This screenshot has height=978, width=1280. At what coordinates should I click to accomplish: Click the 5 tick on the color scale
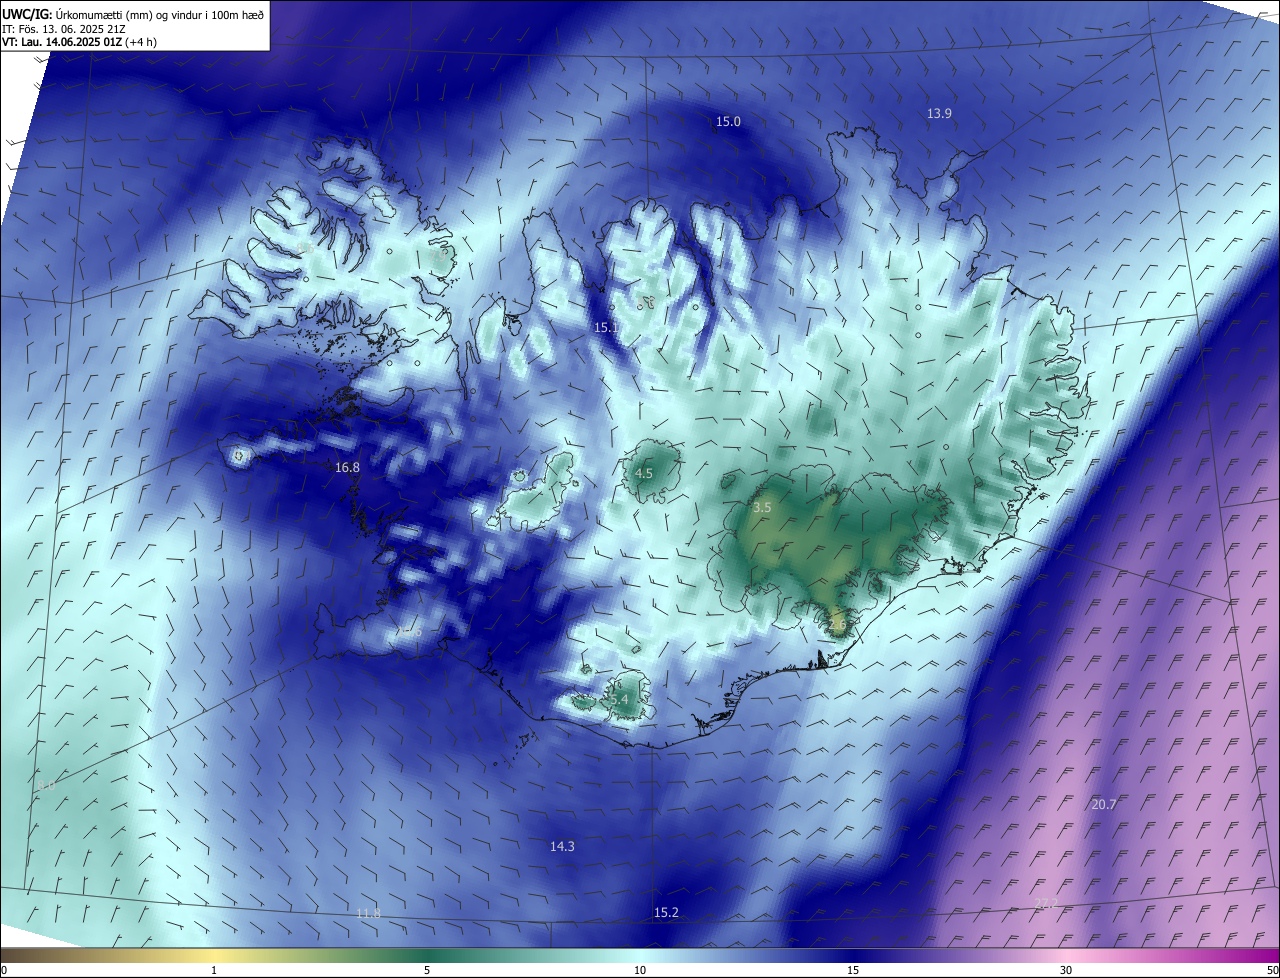427,970
